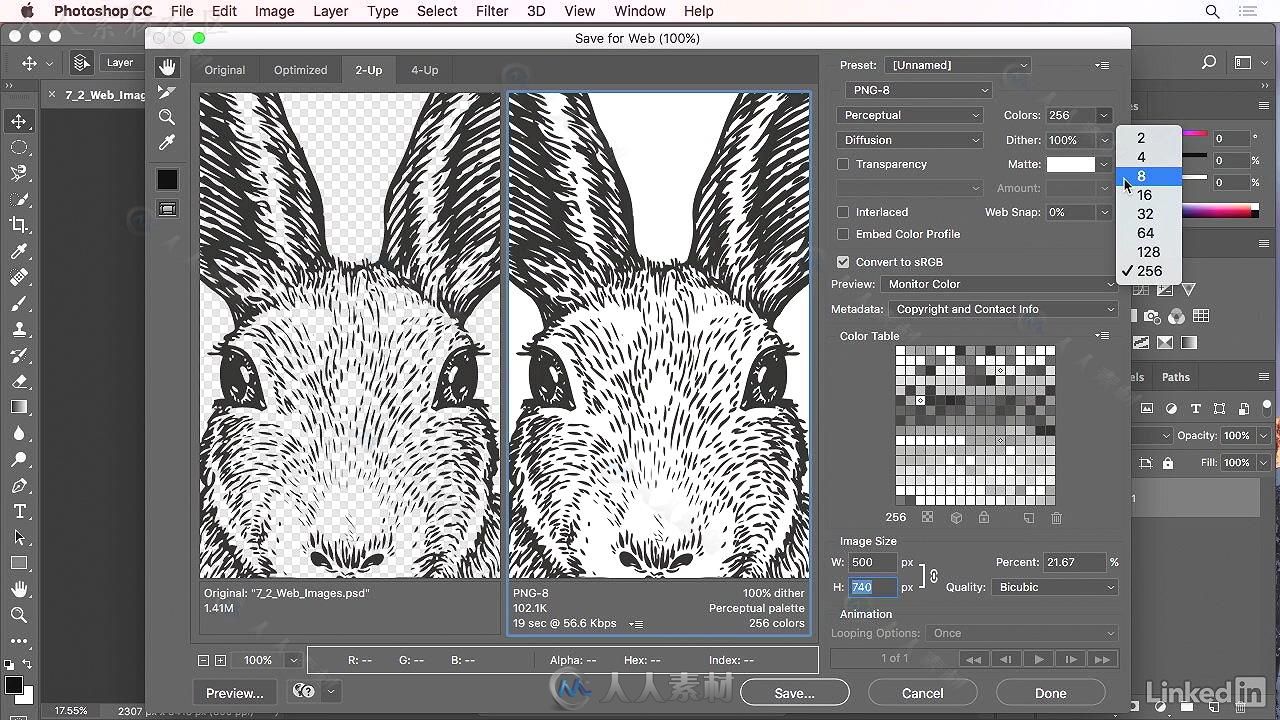1280x720 pixels.
Task: Select the Clone Stamp tool
Action: click(19, 329)
